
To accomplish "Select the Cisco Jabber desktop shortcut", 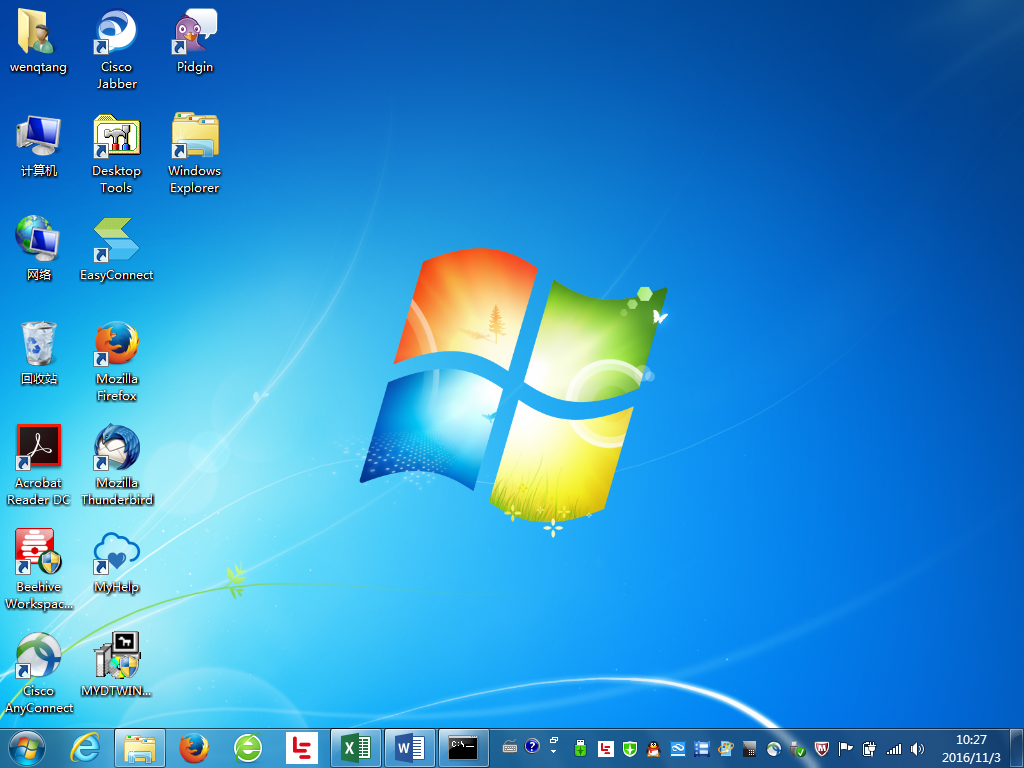I will pos(116,49).
